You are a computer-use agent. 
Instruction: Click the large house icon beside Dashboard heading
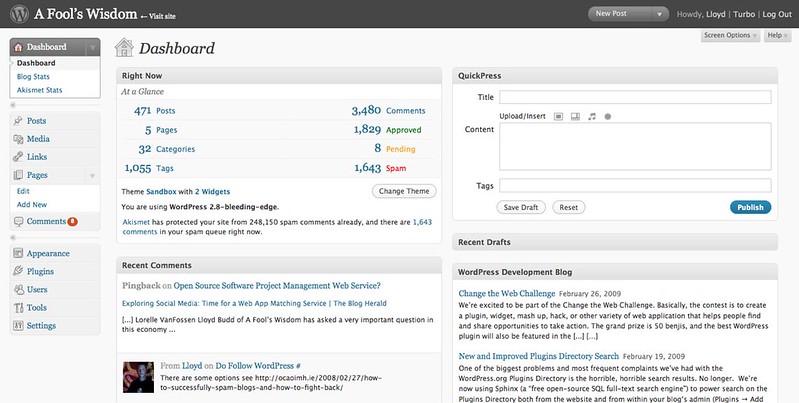pyautogui.click(x=124, y=48)
